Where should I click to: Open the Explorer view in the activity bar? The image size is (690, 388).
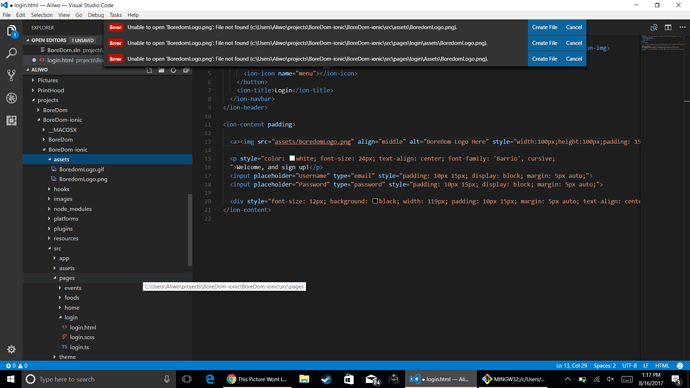[x=11, y=31]
